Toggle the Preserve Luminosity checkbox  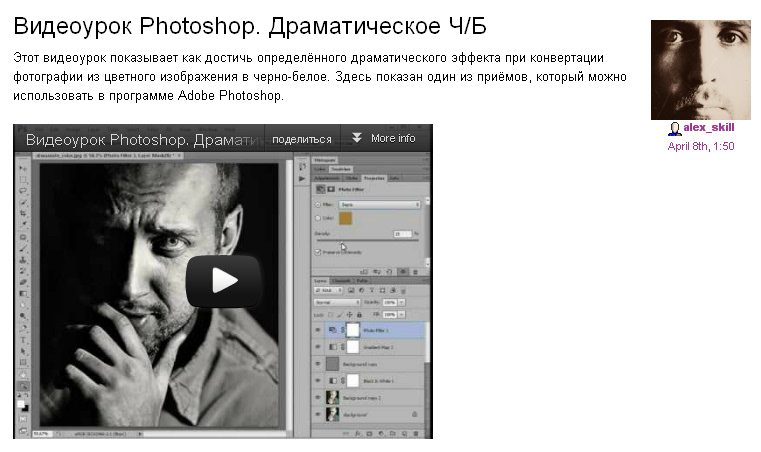coord(318,250)
